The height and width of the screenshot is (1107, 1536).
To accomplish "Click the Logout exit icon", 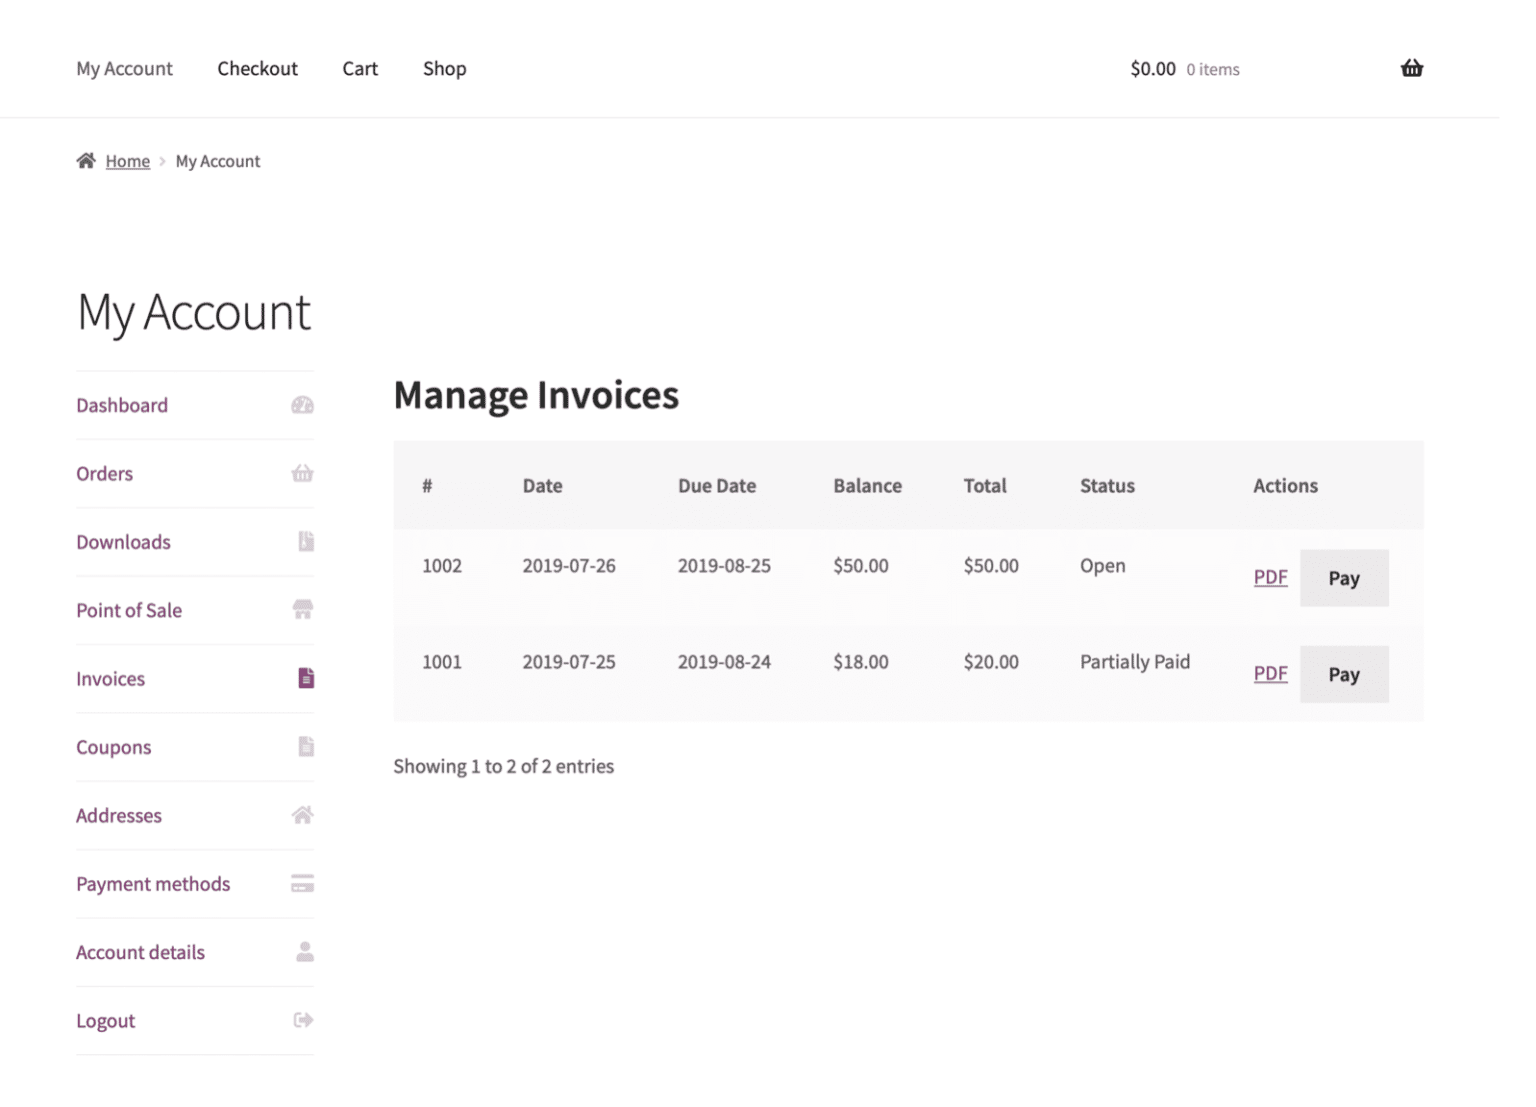I will (x=304, y=1020).
